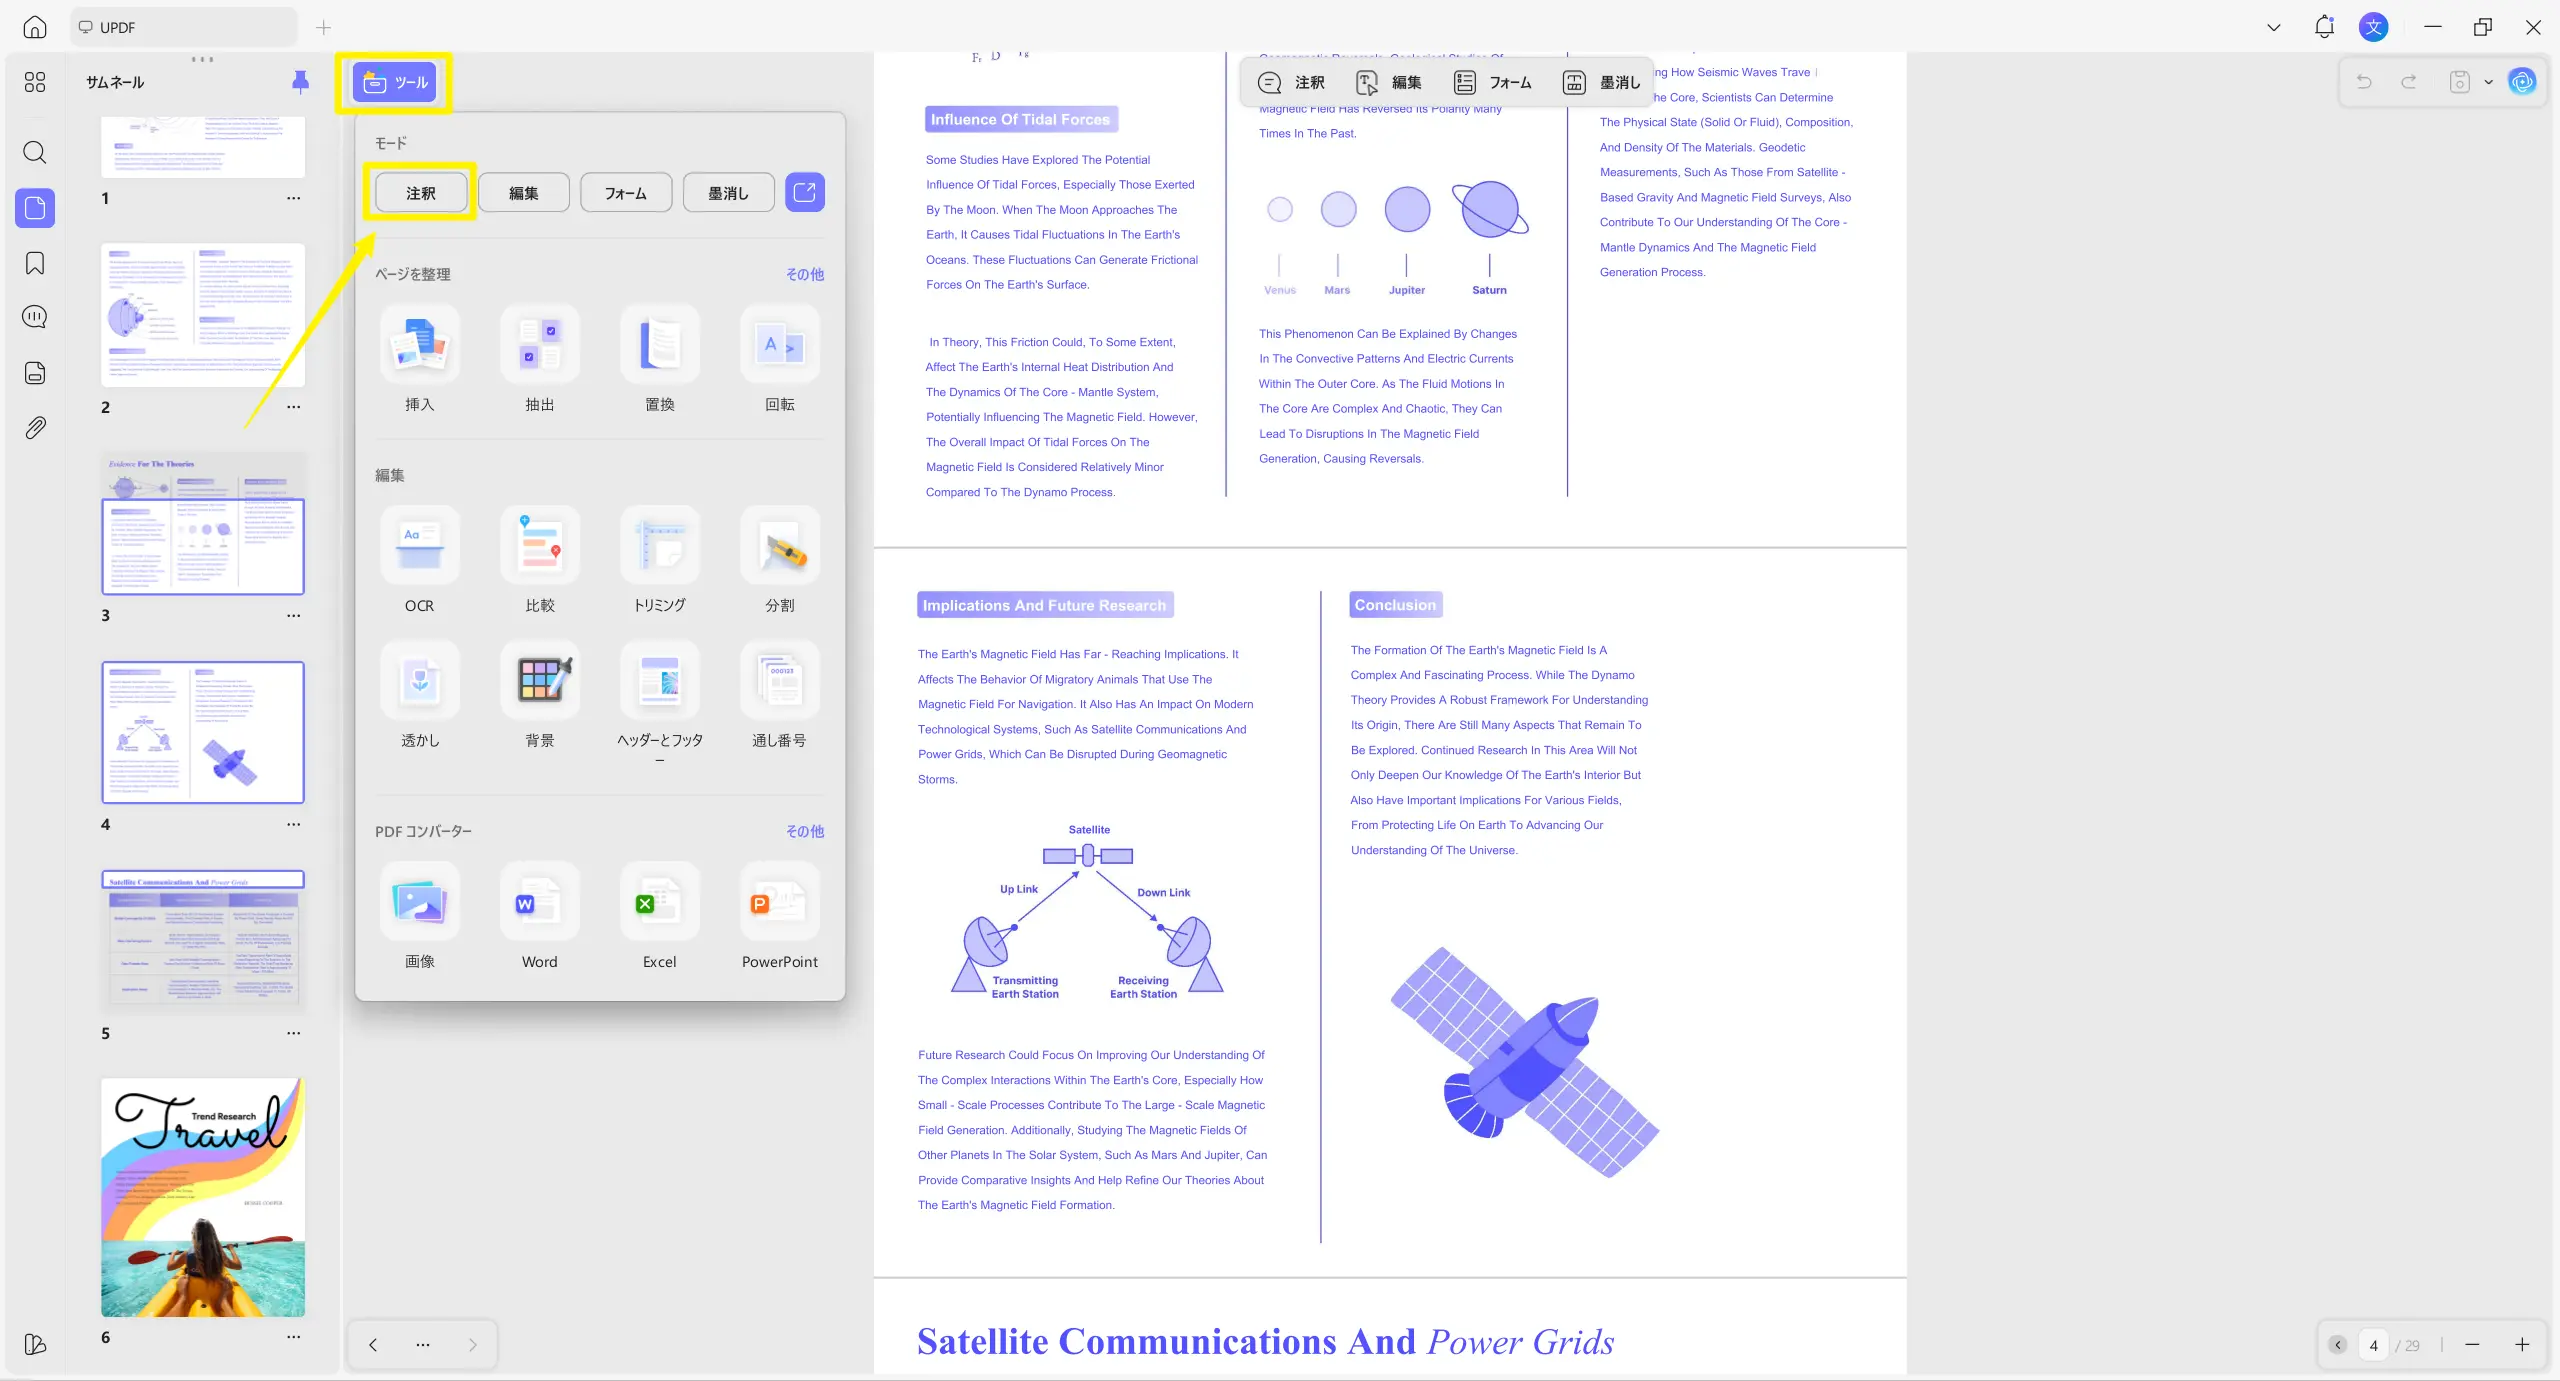The height and width of the screenshot is (1381, 2560).
Task: Open the Watermark (透かし) tool
Action: point(419,681)
